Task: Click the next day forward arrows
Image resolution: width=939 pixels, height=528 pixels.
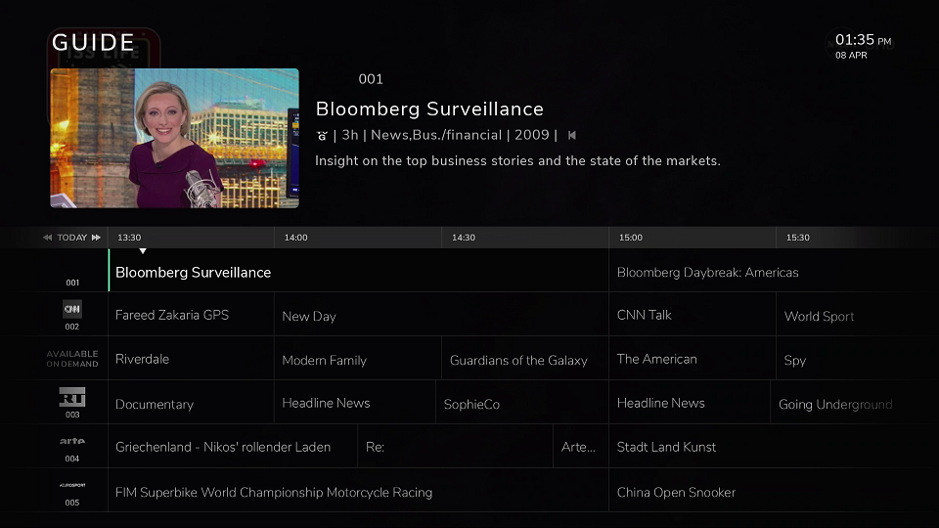Action: [x=96, y=238]
